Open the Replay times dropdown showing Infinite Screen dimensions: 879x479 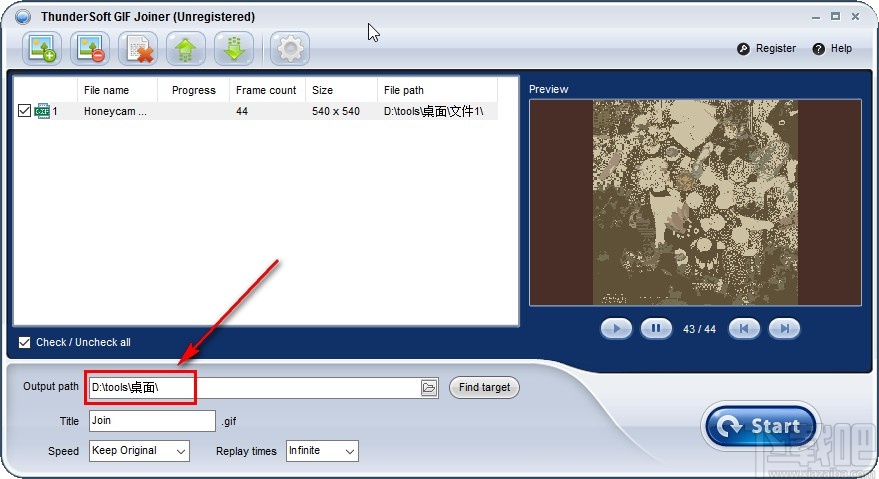(322, 451)
